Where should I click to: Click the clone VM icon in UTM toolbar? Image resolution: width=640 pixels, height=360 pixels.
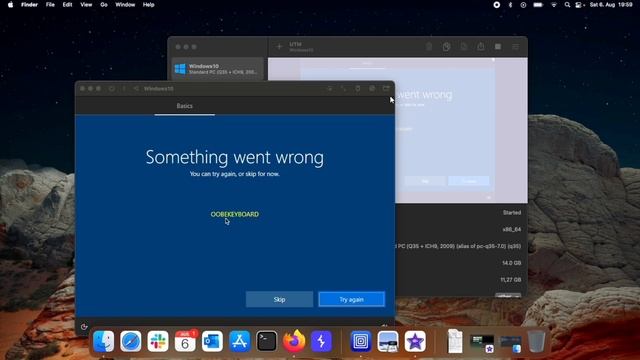click(x=447, y=47)
